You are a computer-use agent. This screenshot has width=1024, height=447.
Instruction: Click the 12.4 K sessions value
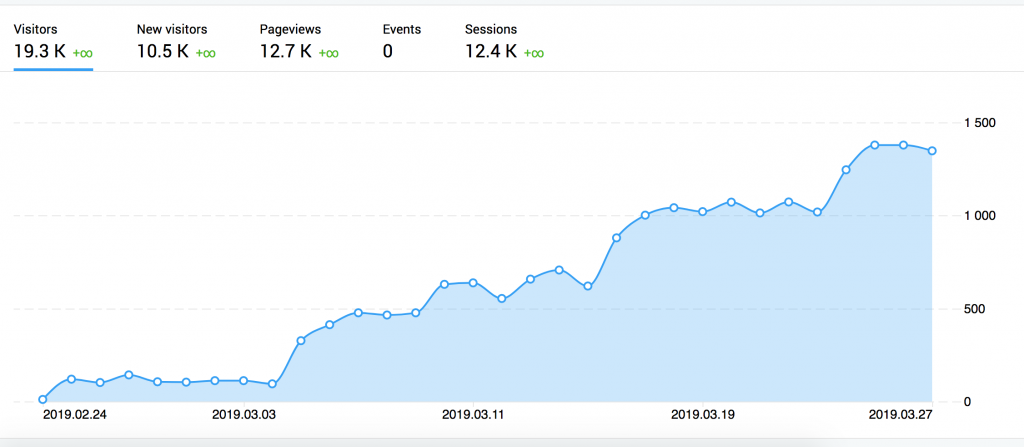pyautogui.click(x=491, y=51)
